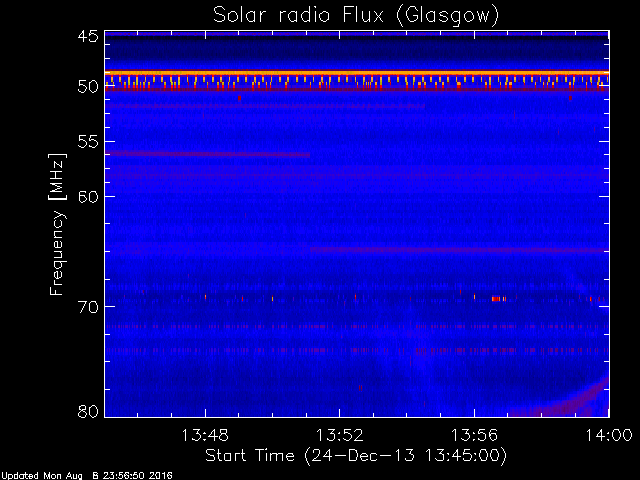640x480 pixels.
Task: Click the frequency tick label 45
Action: point(88,36)
